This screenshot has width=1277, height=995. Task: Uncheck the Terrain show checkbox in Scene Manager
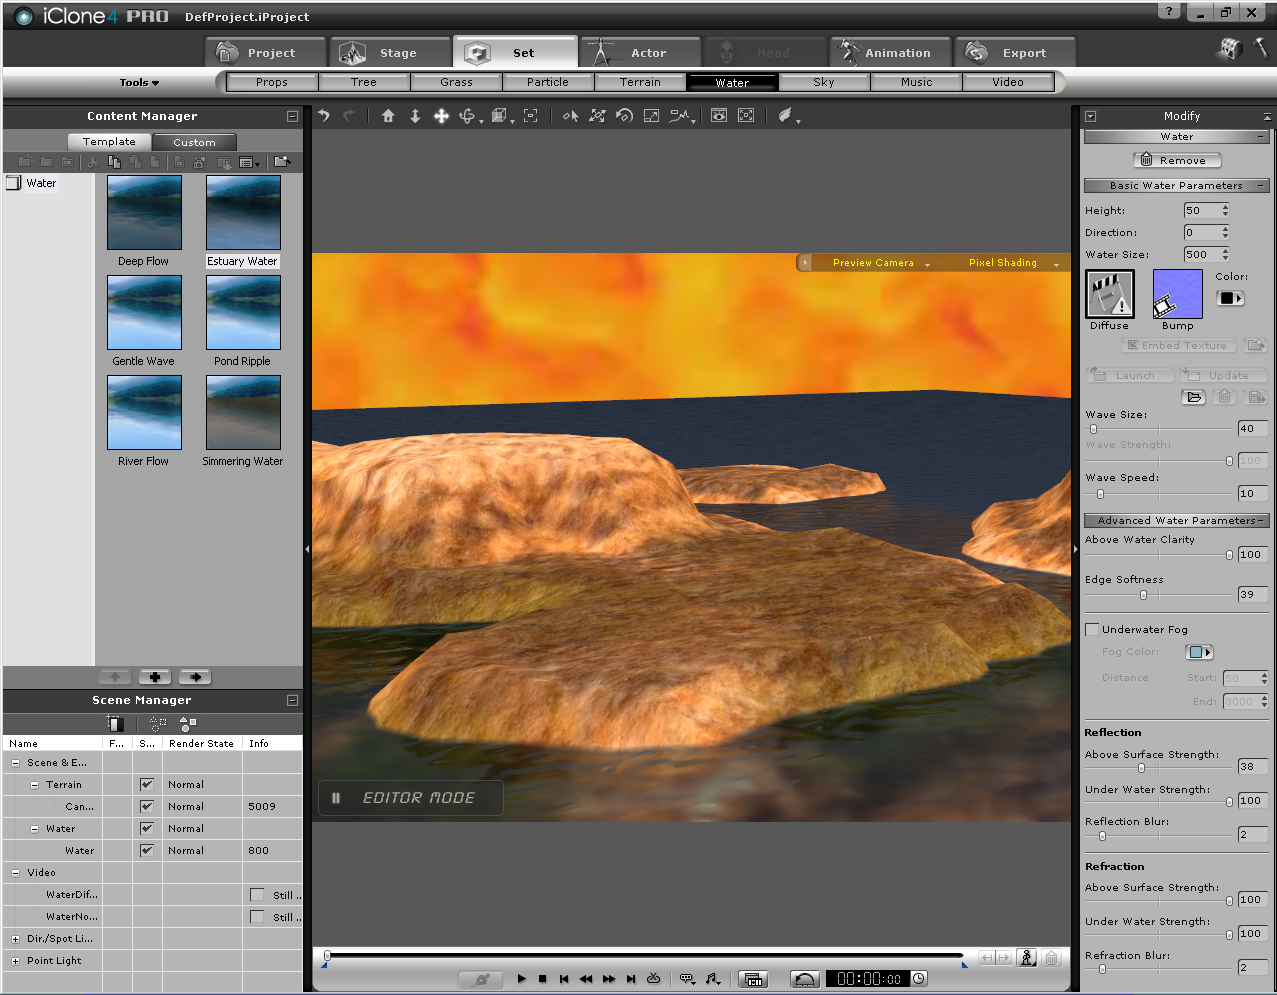click(147, 785)
